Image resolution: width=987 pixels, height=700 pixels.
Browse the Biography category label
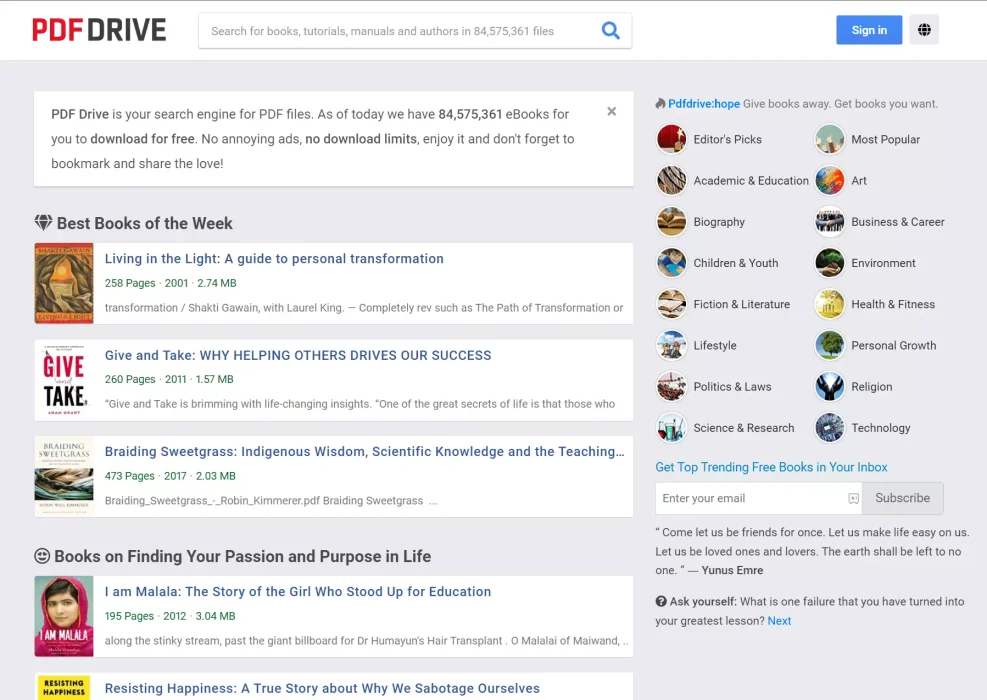click(x=719, y=222)
